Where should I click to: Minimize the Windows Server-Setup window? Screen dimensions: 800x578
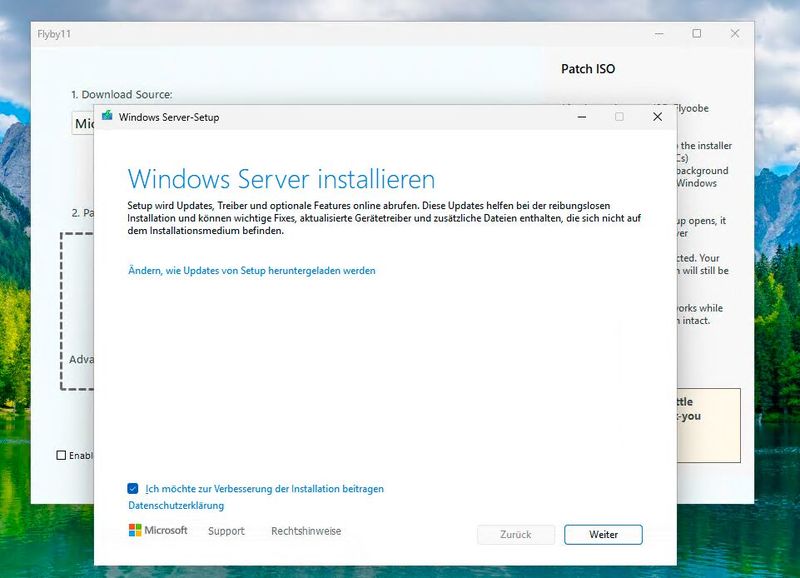point(582,117)
